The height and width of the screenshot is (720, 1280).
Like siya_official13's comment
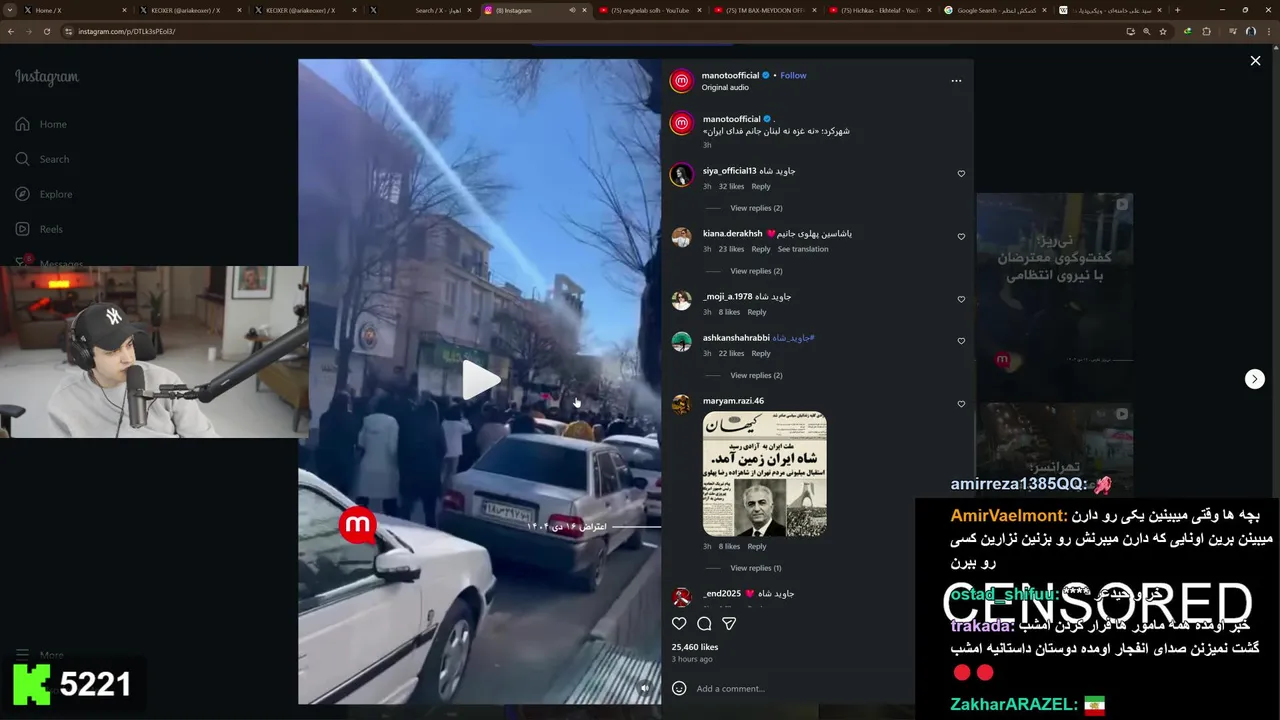tap(961, 174)
